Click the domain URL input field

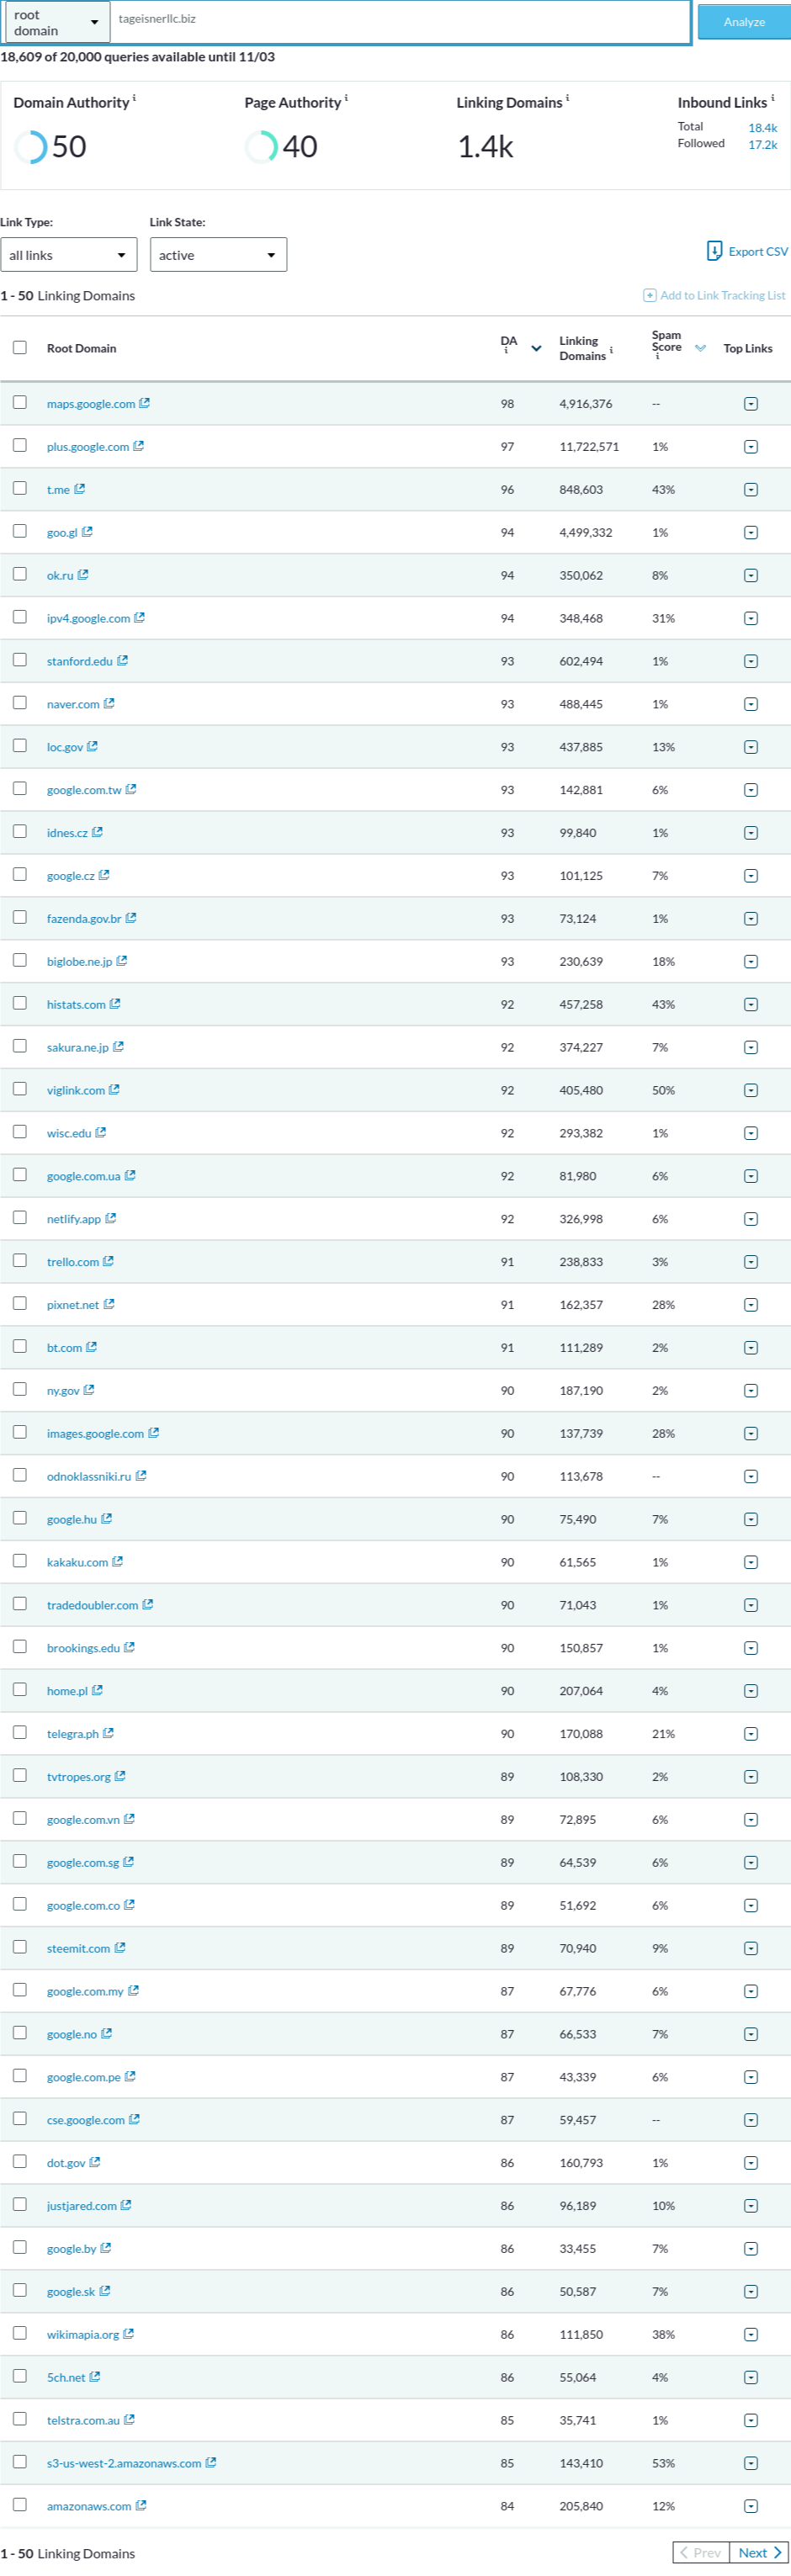pos(400,22)
